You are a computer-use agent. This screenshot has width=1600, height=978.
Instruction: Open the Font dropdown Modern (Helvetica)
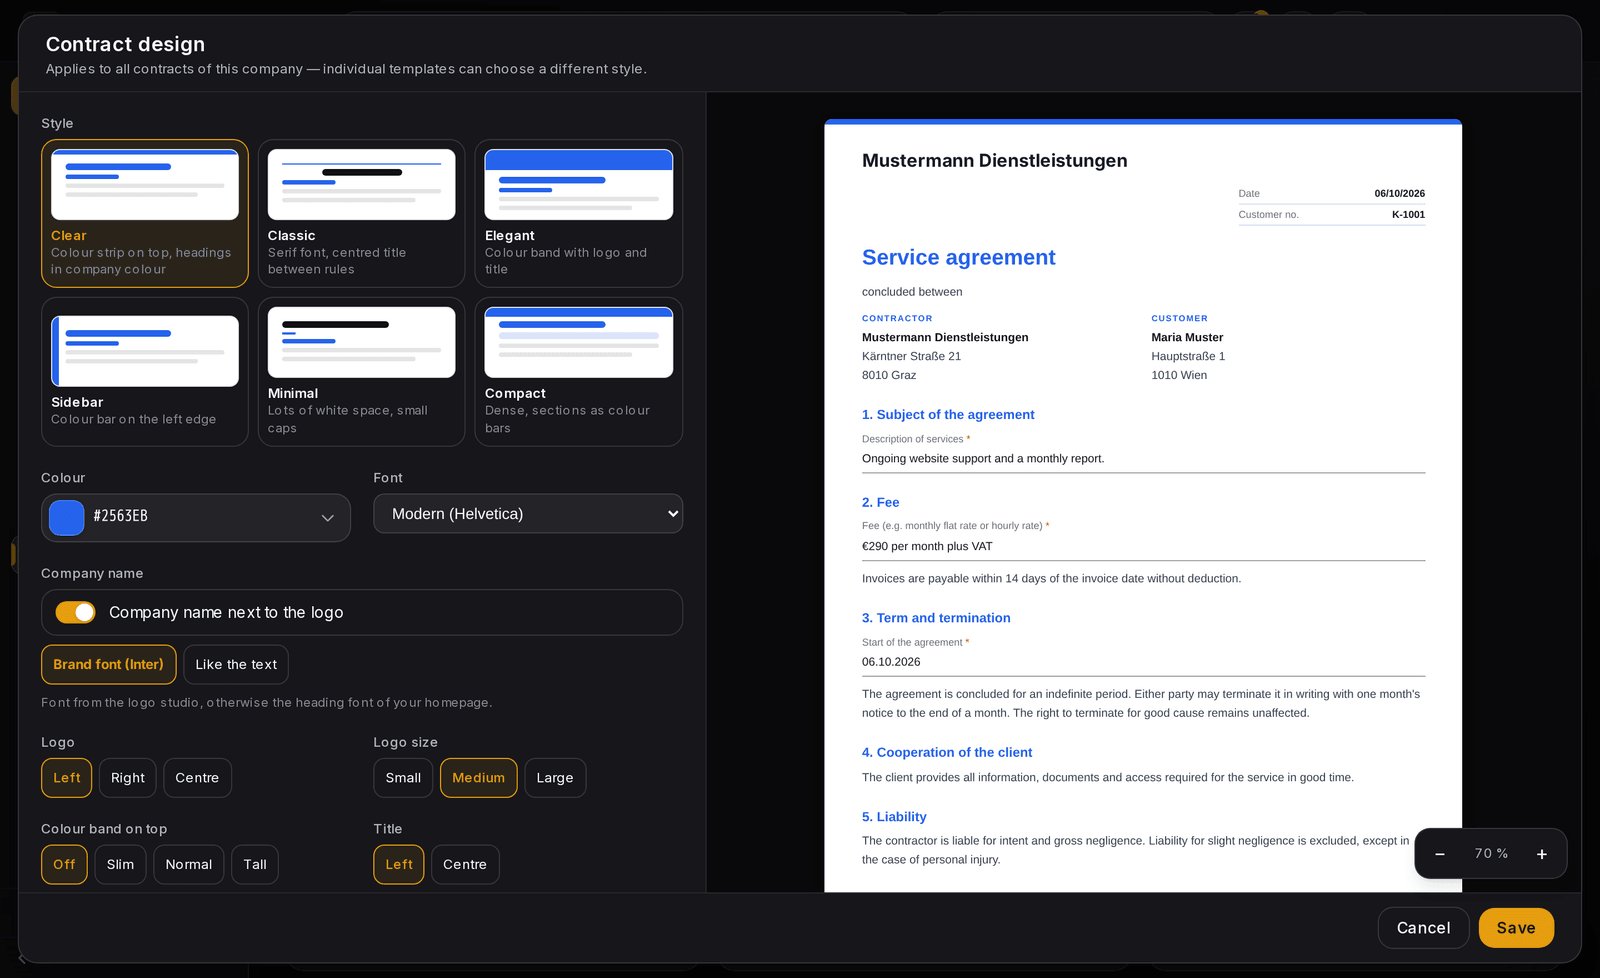click(528, 513)
